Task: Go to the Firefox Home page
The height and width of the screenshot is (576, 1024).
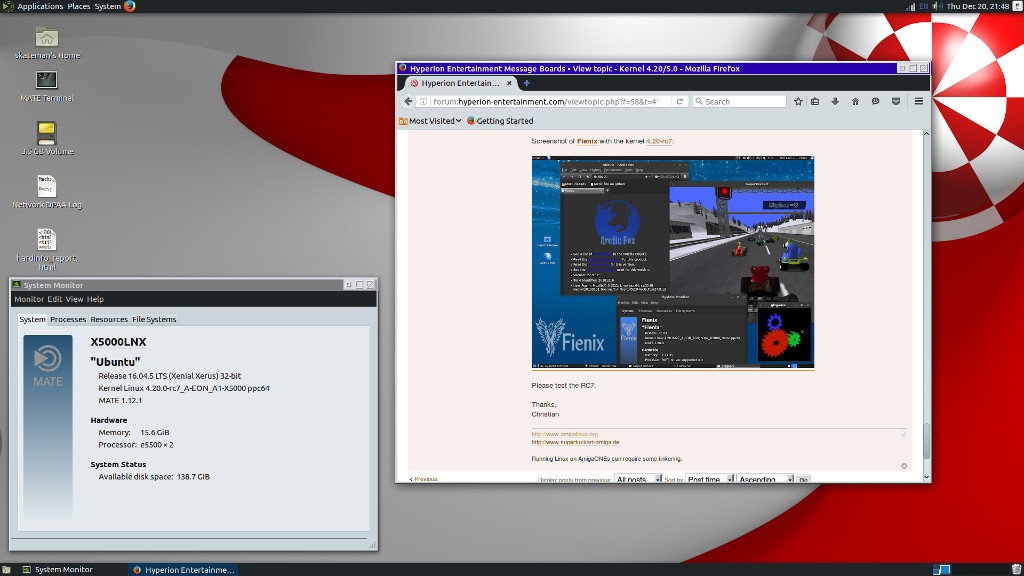Action: (855, 101)
